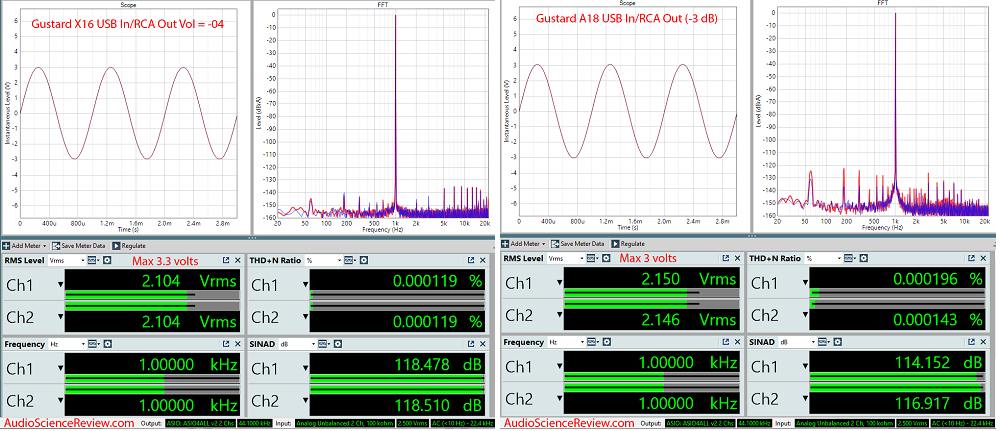
Task: Open X16 SINAD meter settings gear
Action: [x=338, y=344]
